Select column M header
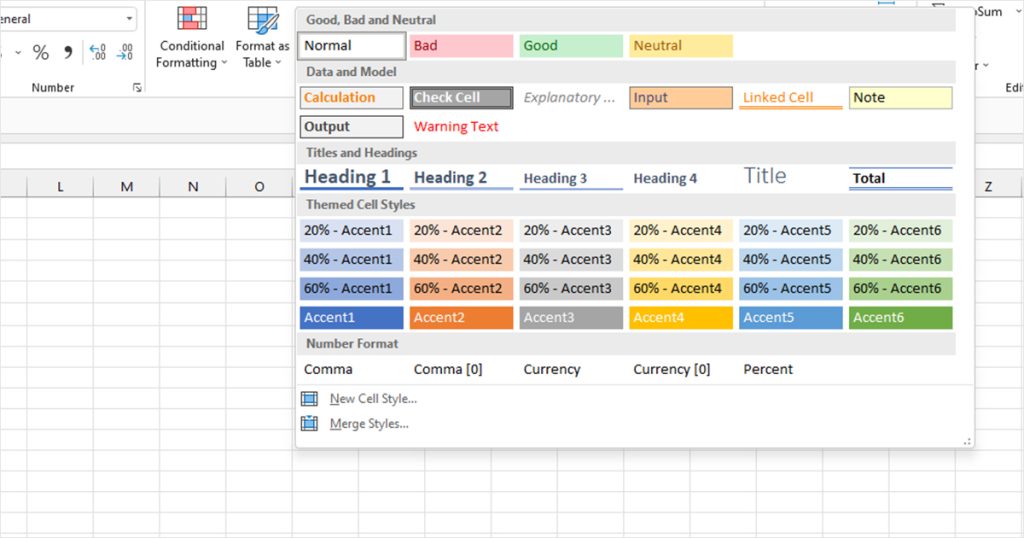Screen dimensions: 1024x538 [126, 187]
